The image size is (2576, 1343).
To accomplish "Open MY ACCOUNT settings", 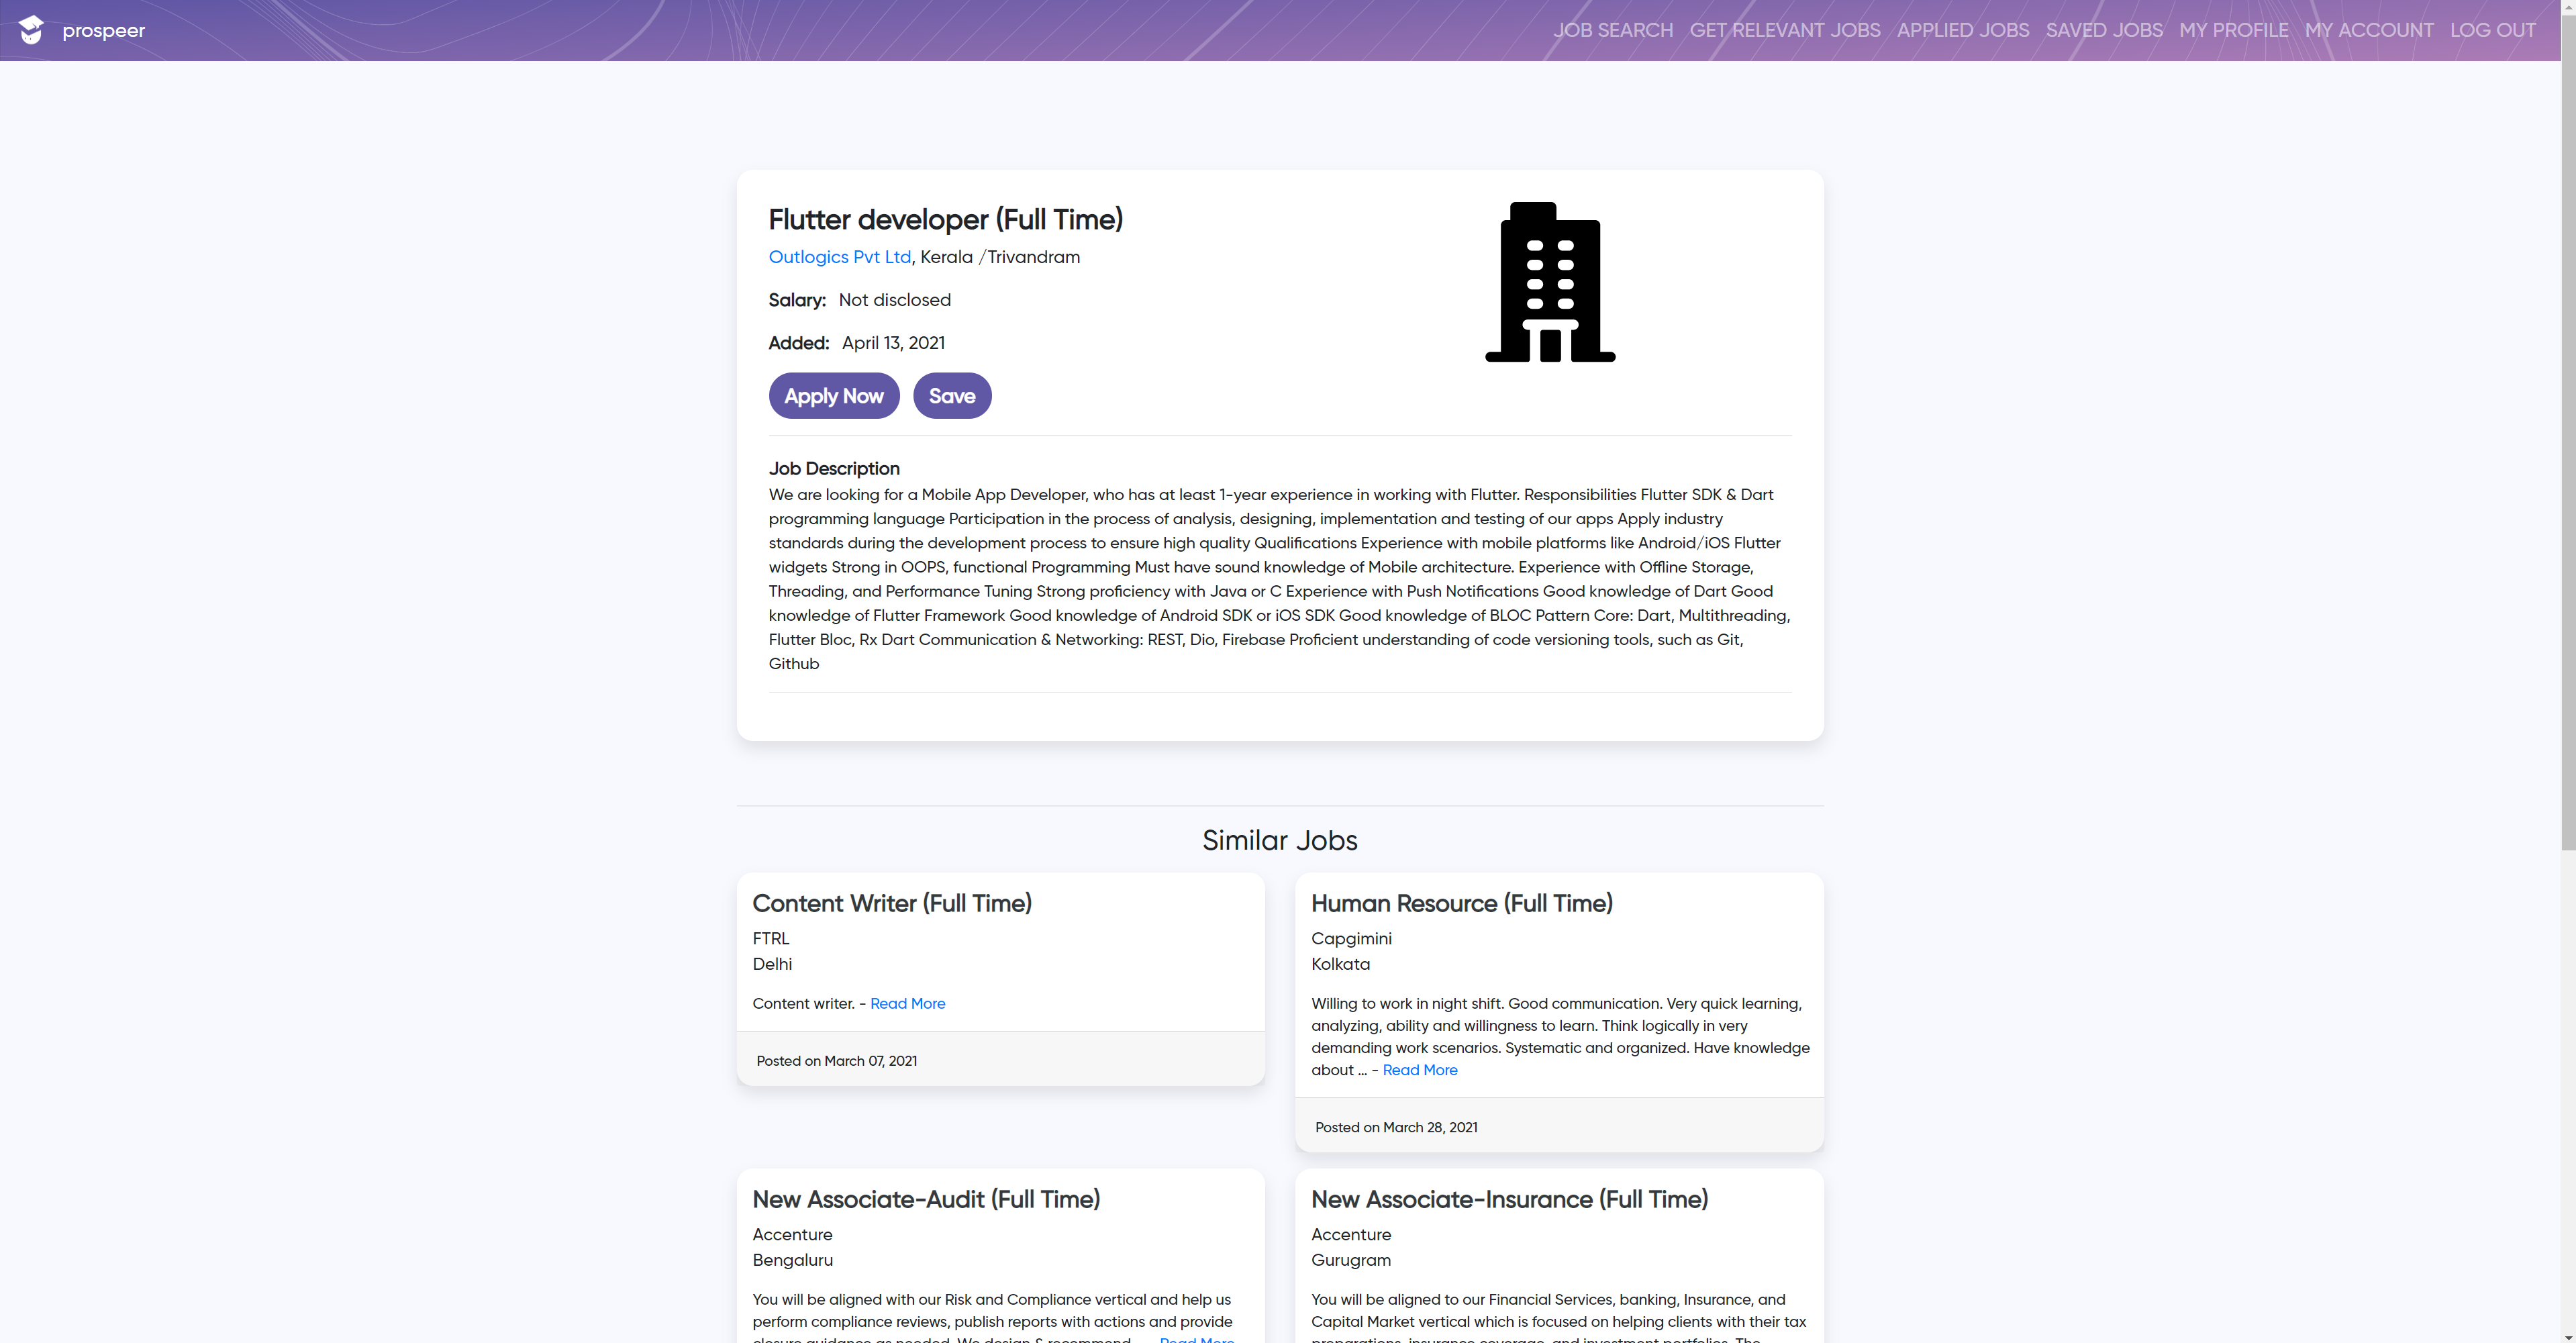I will coord(2369,30).
